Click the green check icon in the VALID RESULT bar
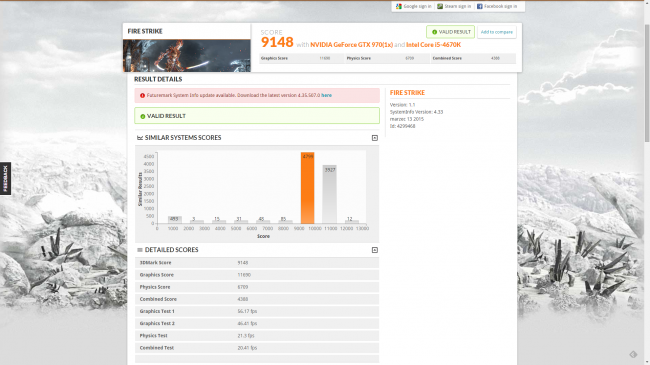This screenshot has width=650, height=365. pos(143,116)
